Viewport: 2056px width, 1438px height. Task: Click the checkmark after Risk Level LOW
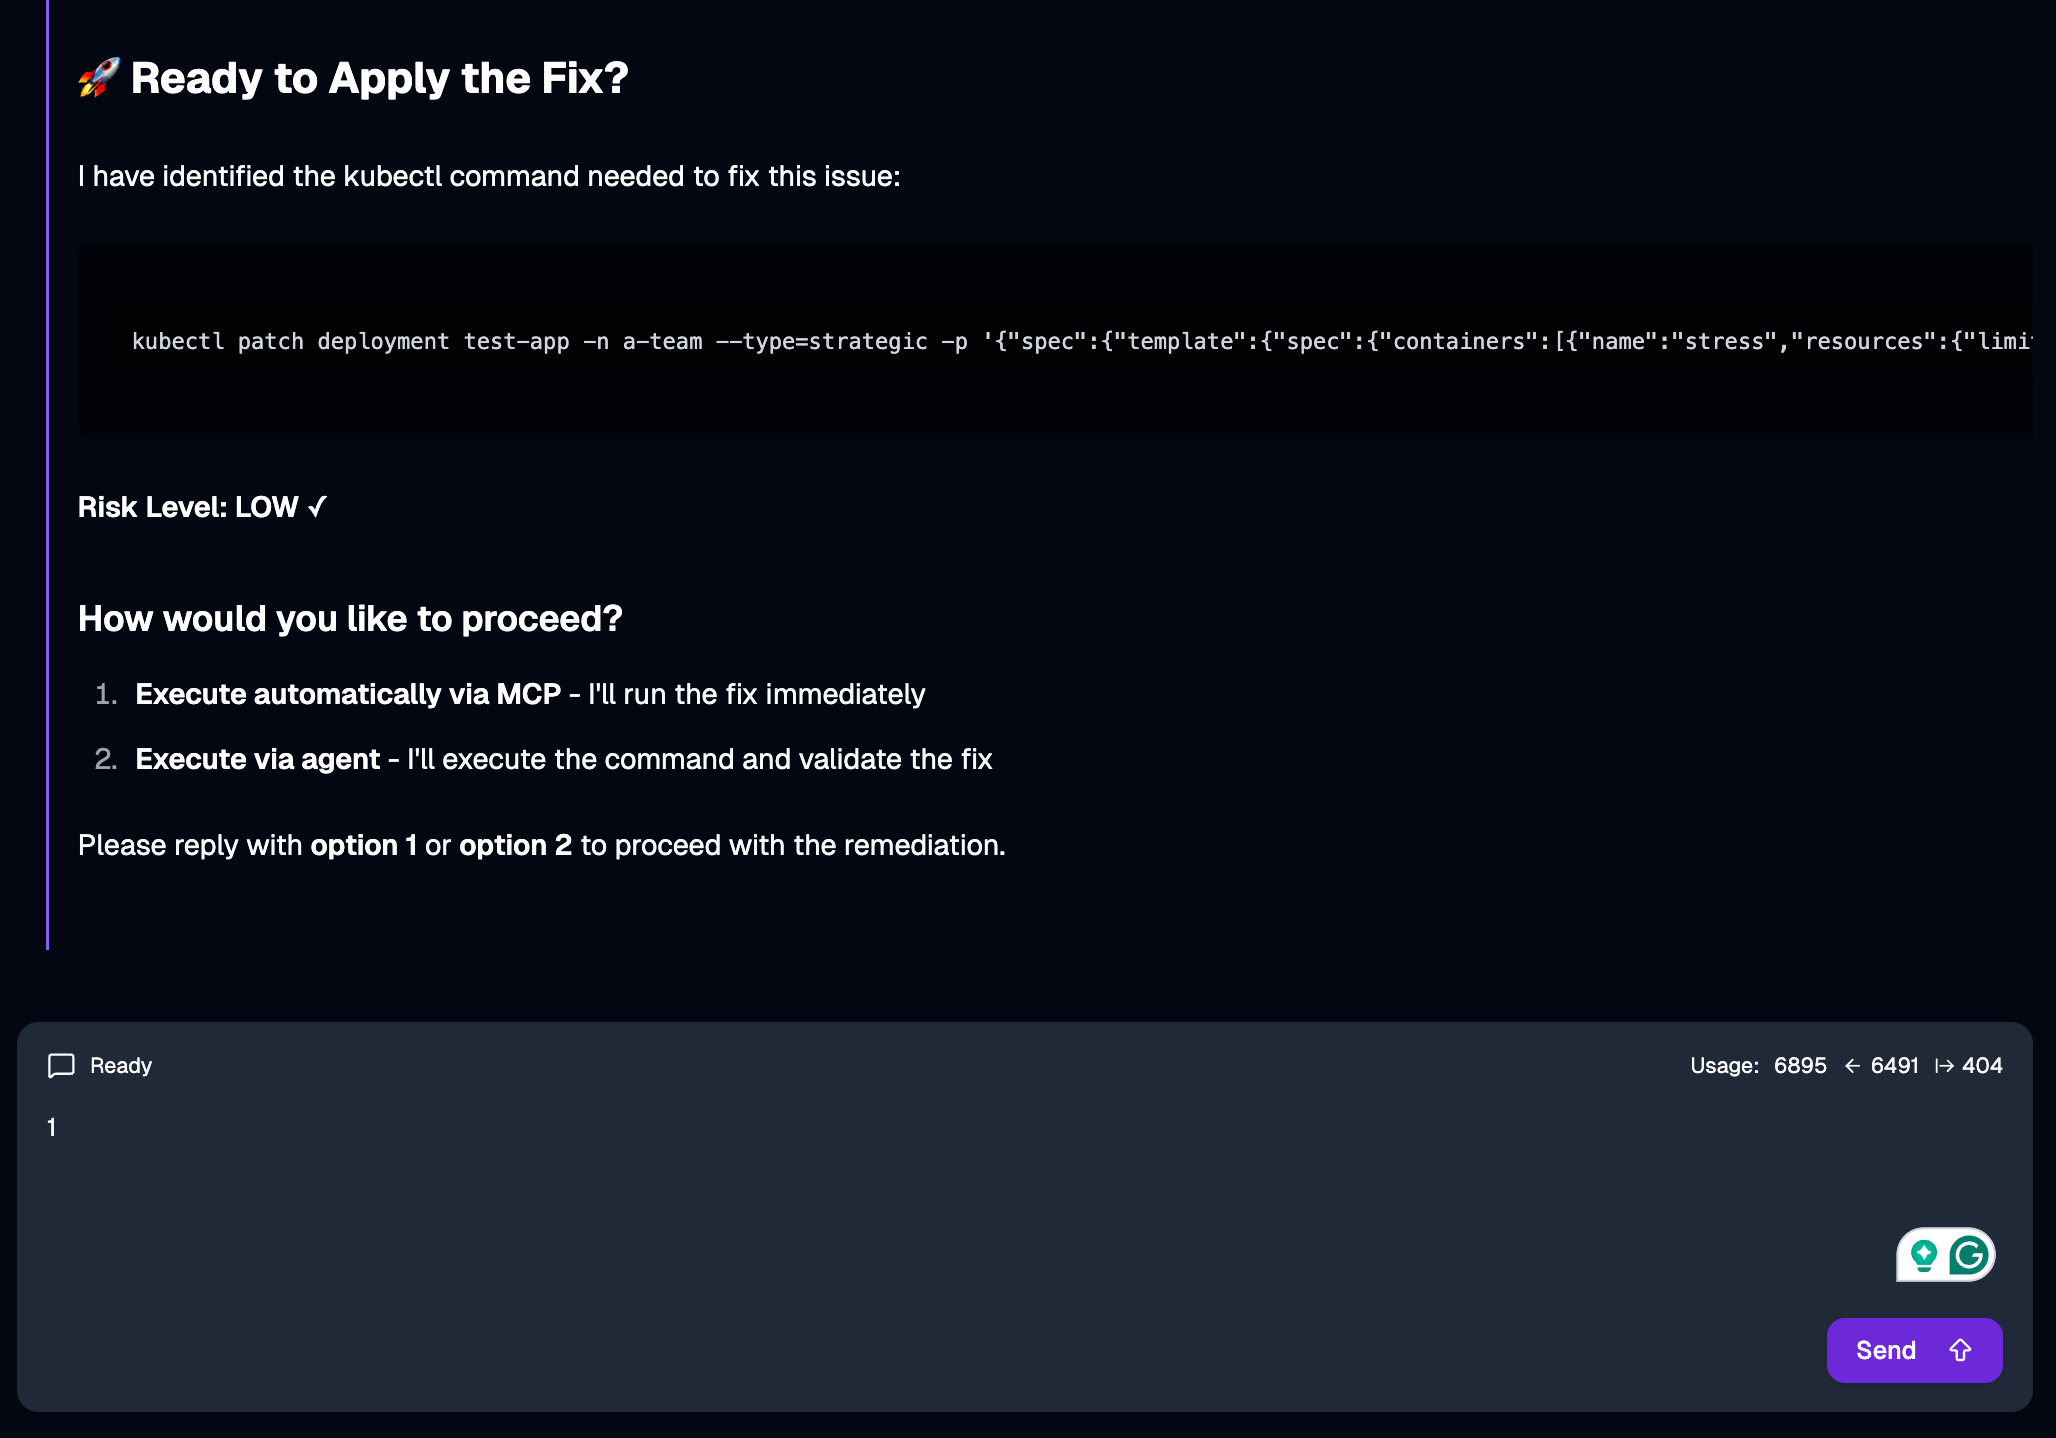coord(317,507)
